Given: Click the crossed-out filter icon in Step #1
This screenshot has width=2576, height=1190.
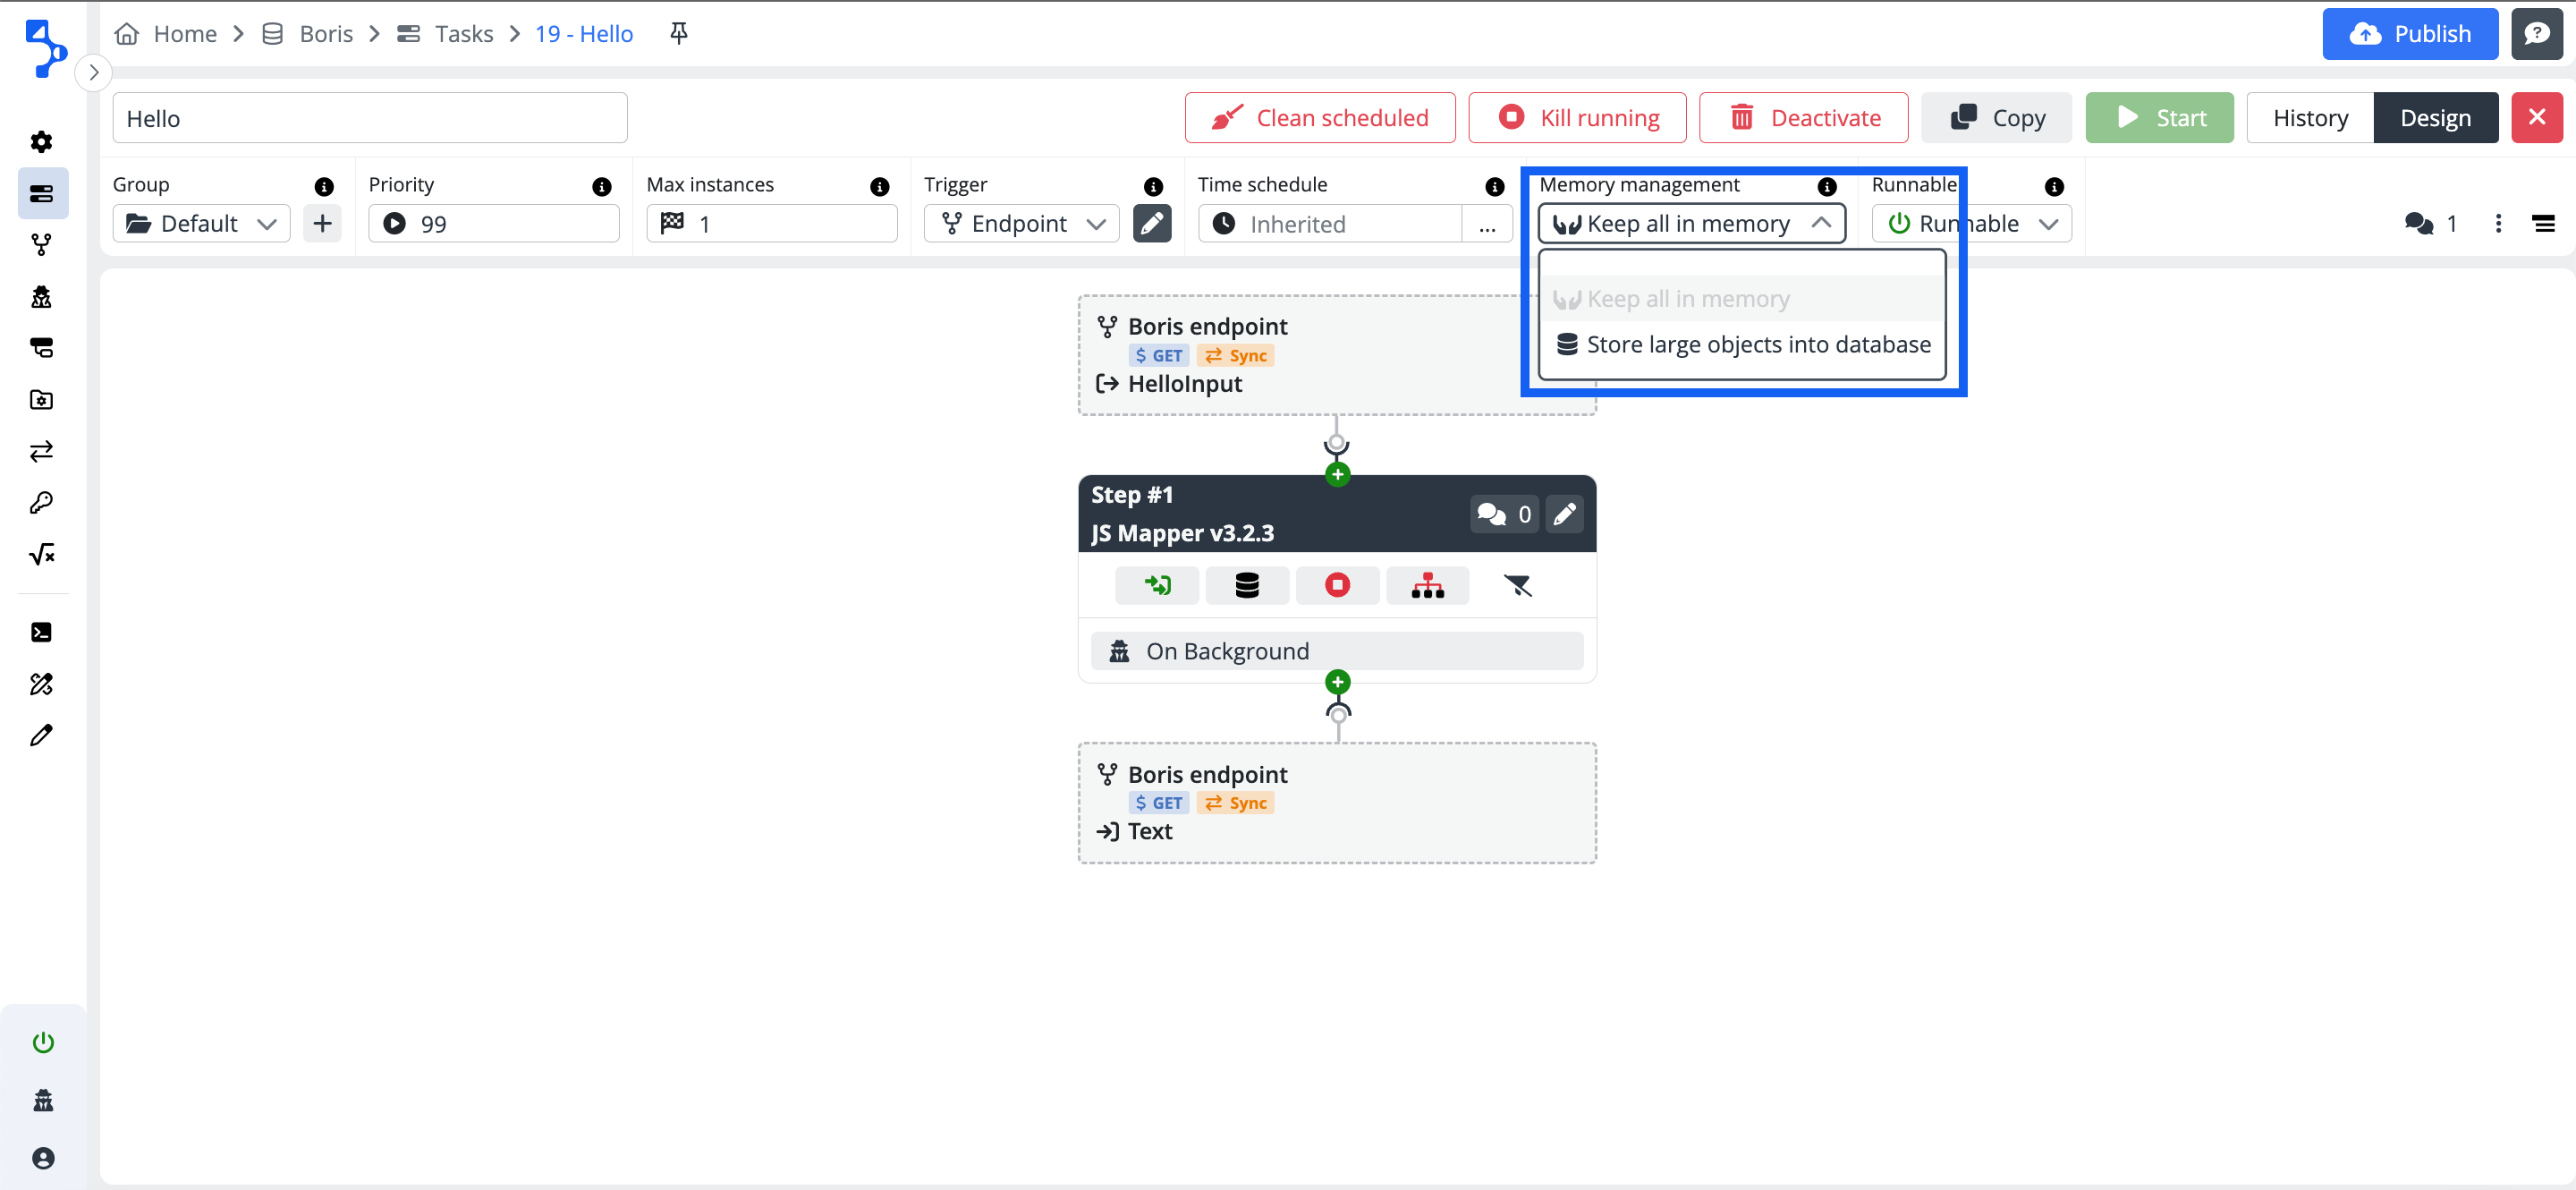Looking at the screenshot, I should pyautogui.click(x=1517, y=585).
